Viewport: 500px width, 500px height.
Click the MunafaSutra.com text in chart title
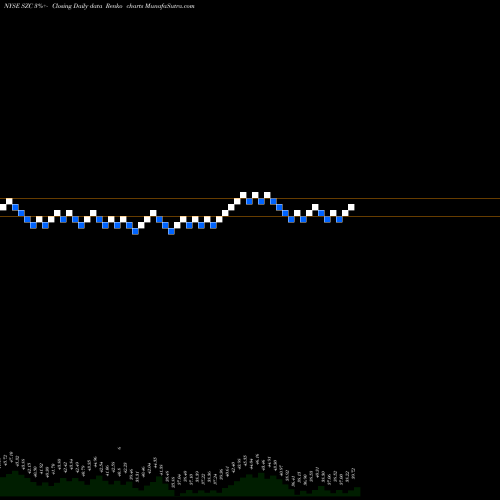point(169,6)
